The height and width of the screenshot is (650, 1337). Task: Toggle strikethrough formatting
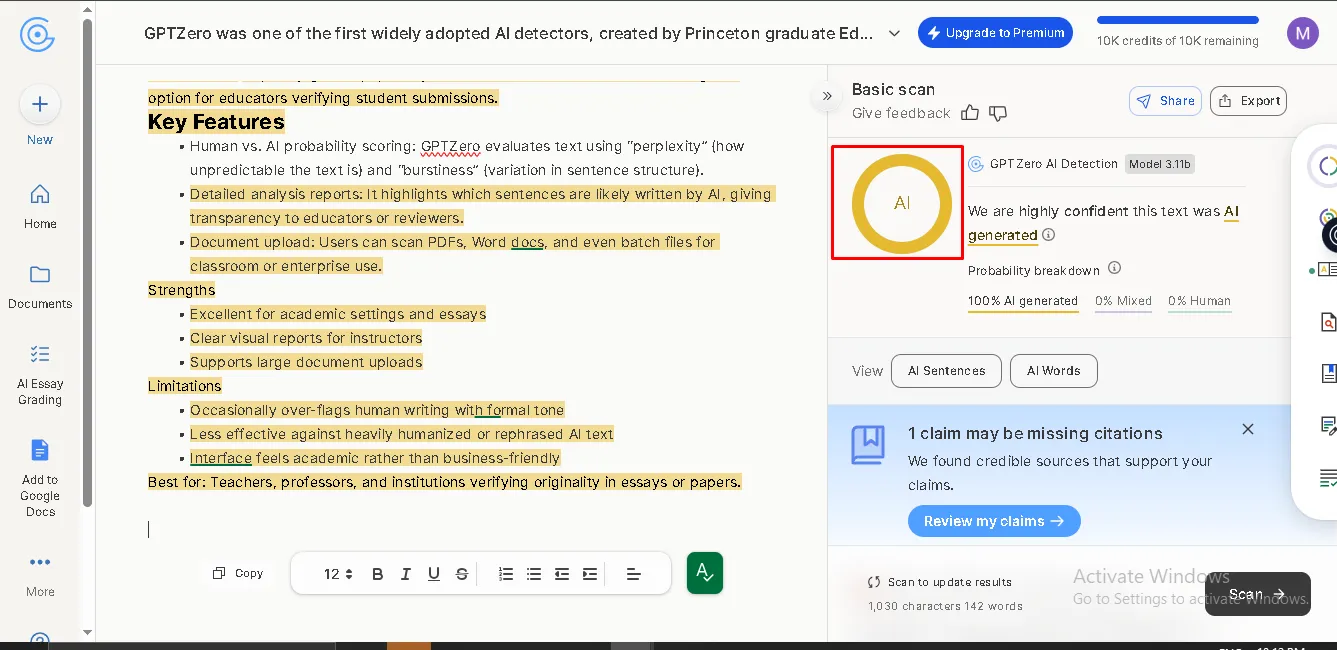[461, 574]
